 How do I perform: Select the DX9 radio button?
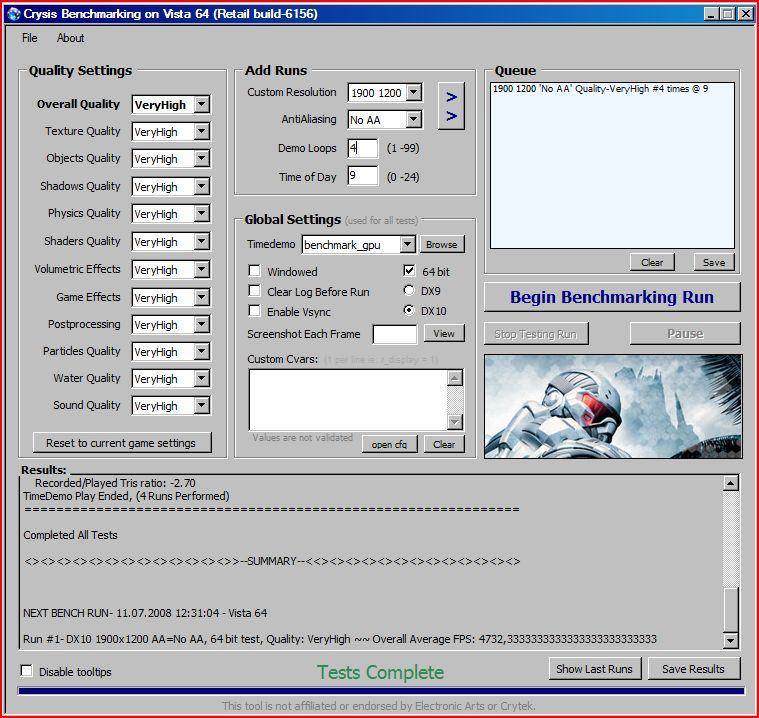point(409,290)
